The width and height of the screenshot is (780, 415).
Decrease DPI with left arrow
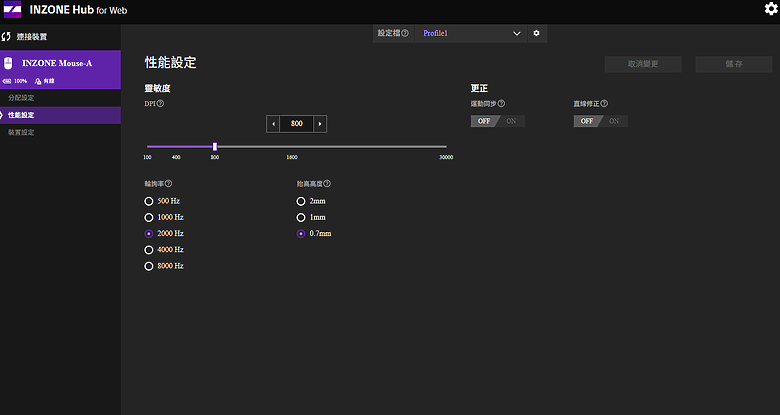click(x=273, y=124)
